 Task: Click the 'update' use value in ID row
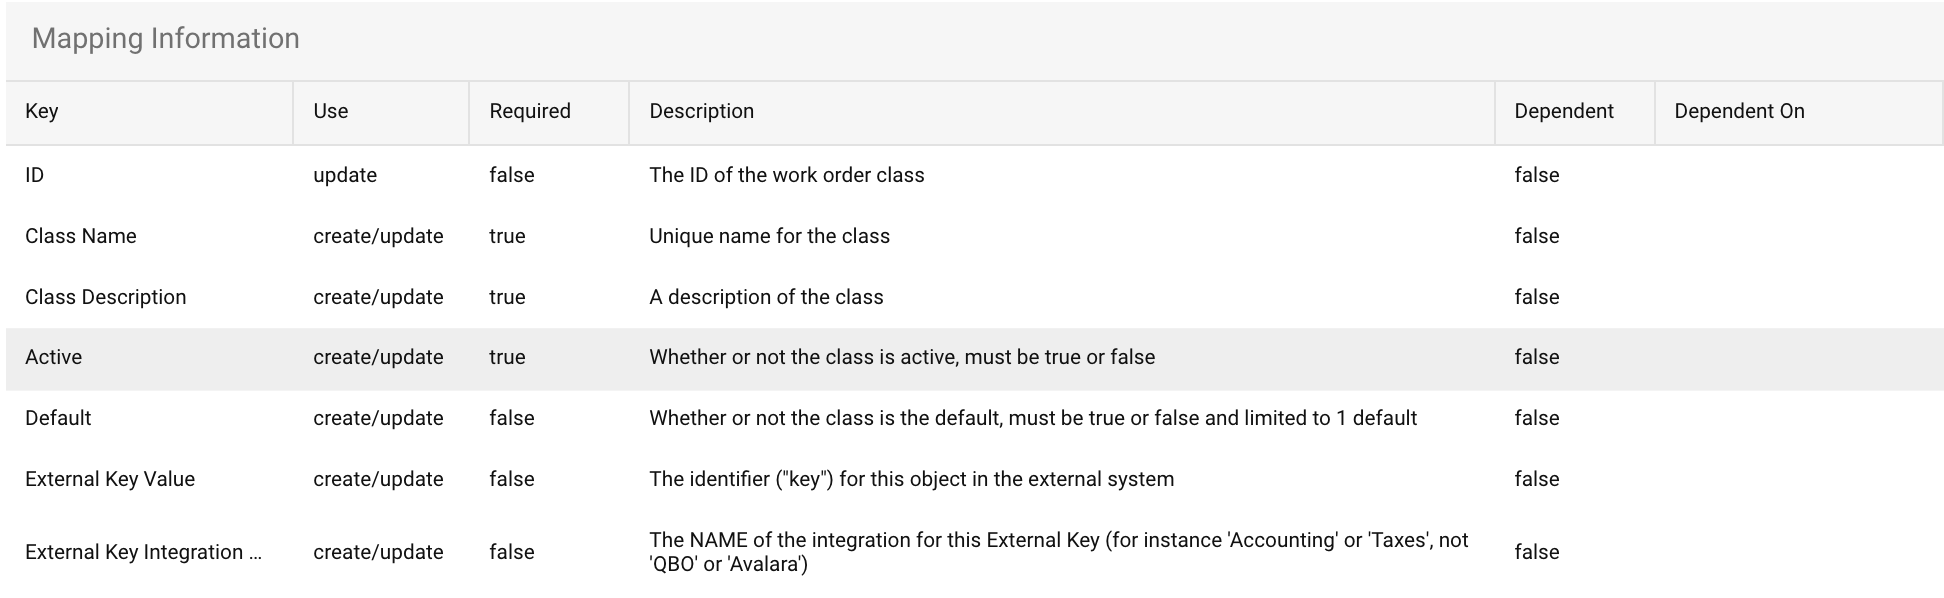click(x=345, y=175)
